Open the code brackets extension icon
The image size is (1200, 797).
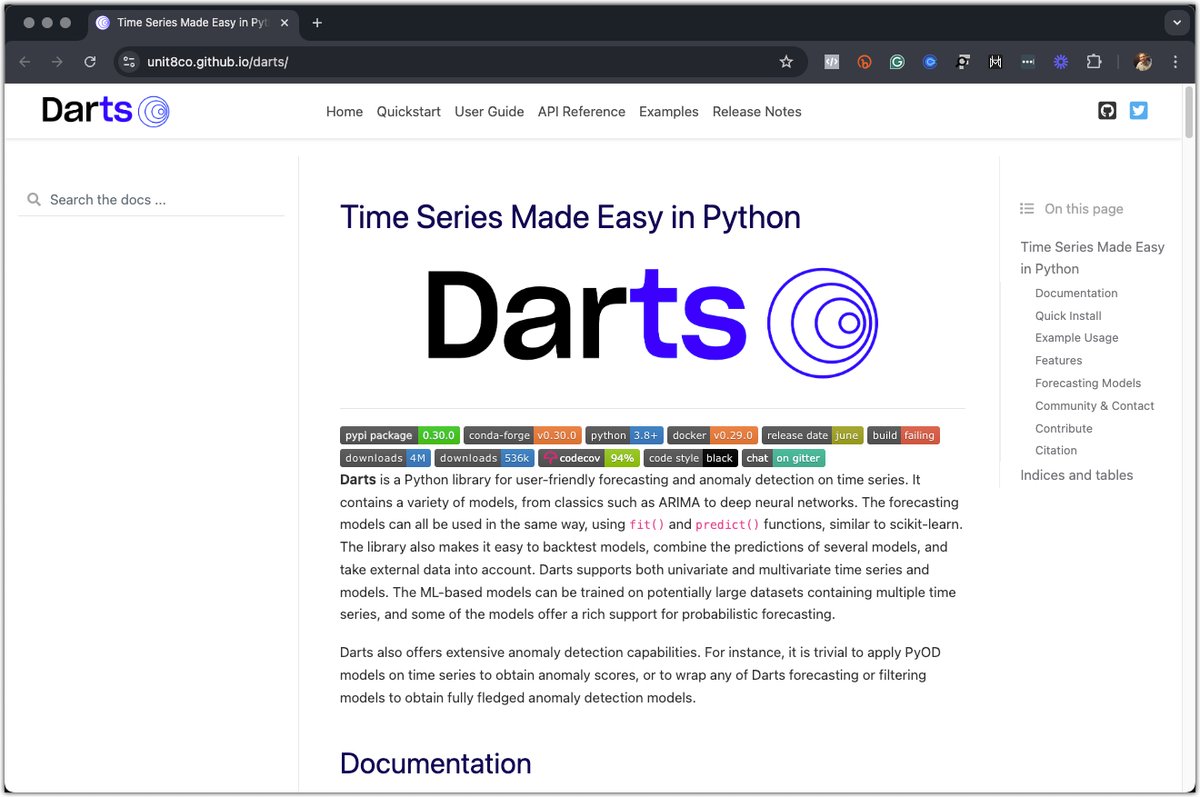tap(831, 62)
